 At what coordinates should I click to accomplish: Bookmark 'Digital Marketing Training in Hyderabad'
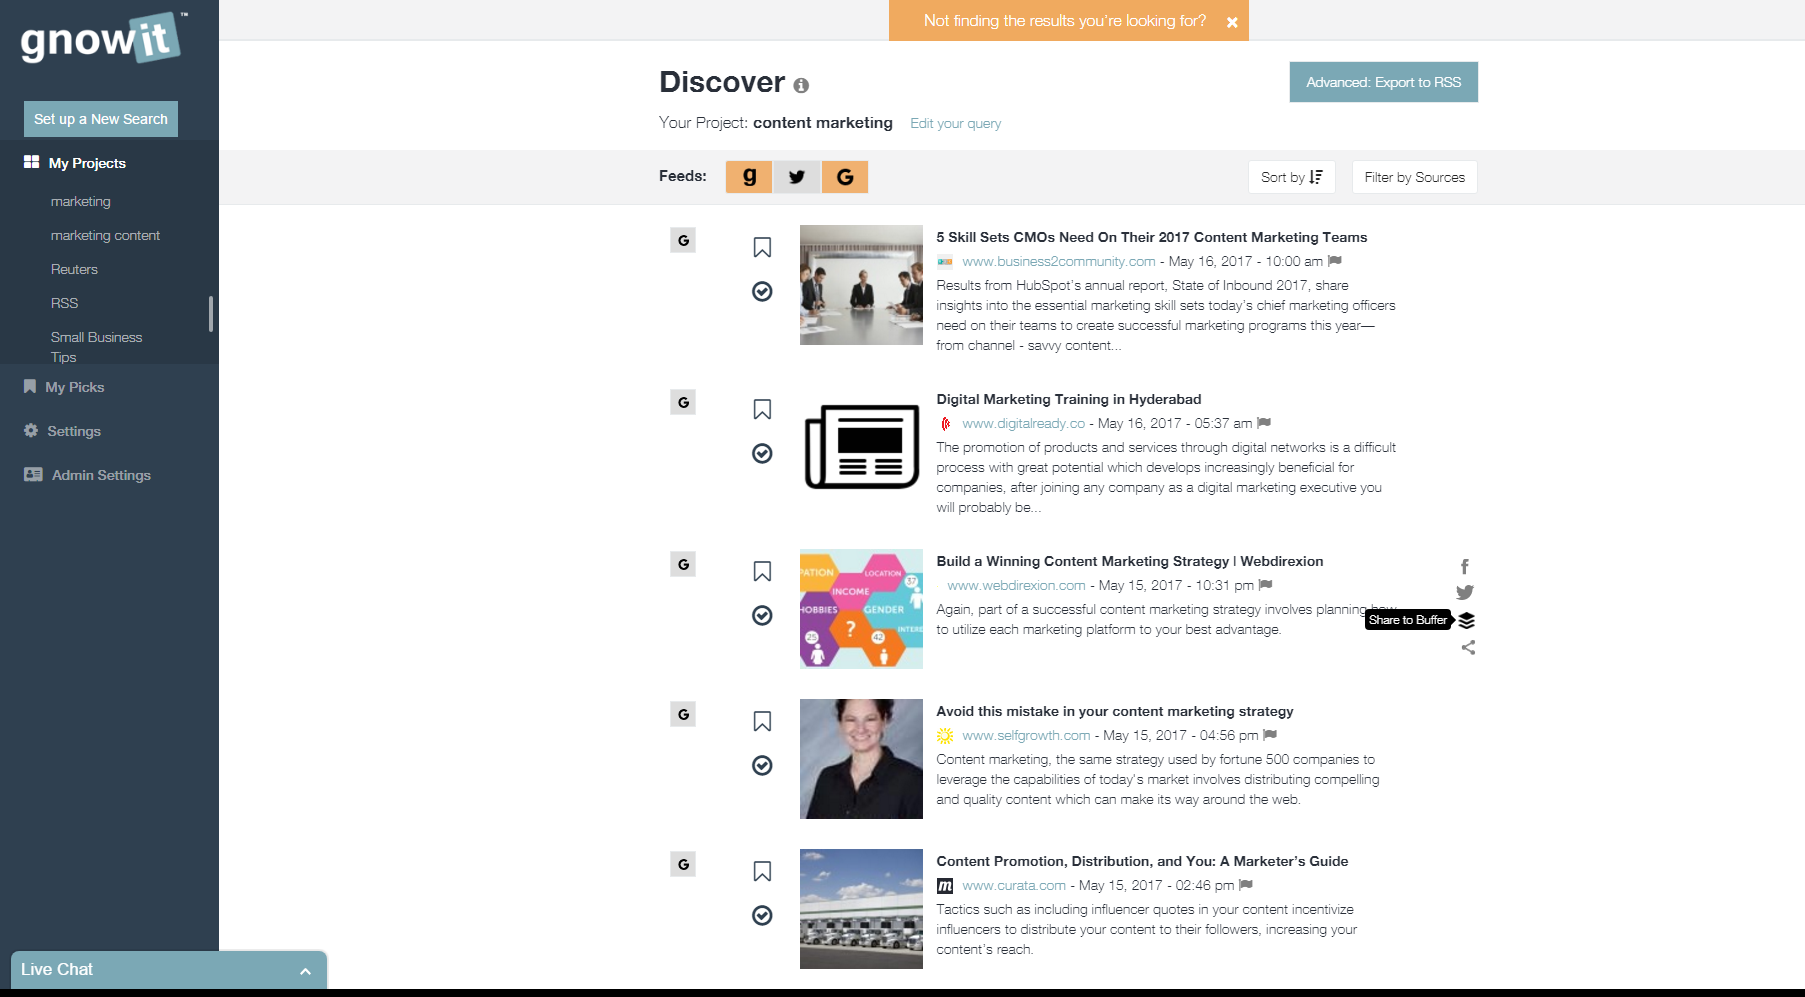(762, 409)
